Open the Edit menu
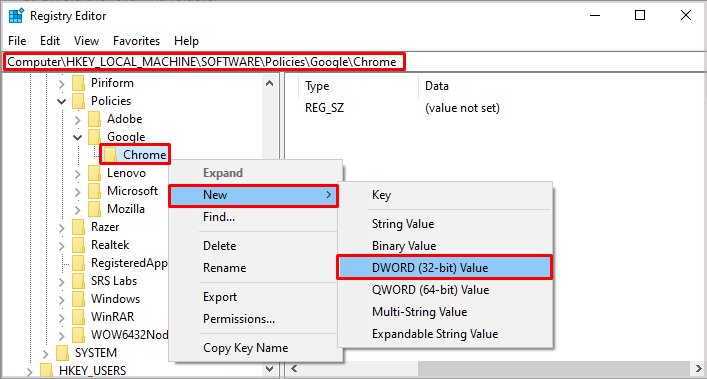This screenshot has width=707, height=379. point(50,41)
